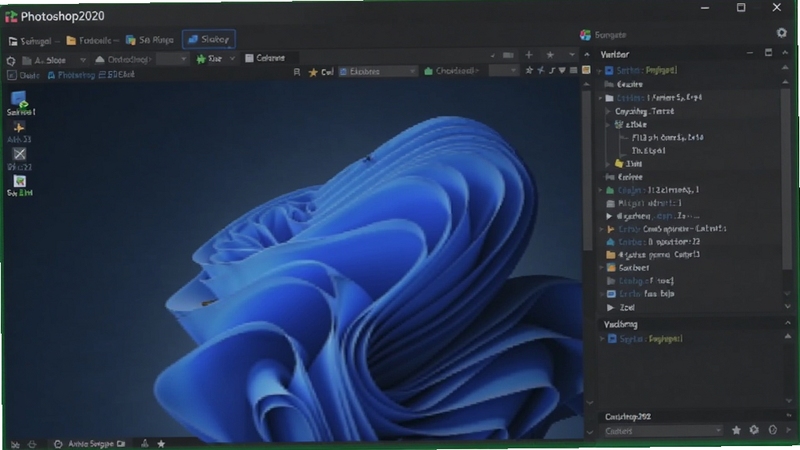Click the Vudbrng panel's scroll-down arrow
800x450 pixels.
pyautogui.click(x=788, y=401)
